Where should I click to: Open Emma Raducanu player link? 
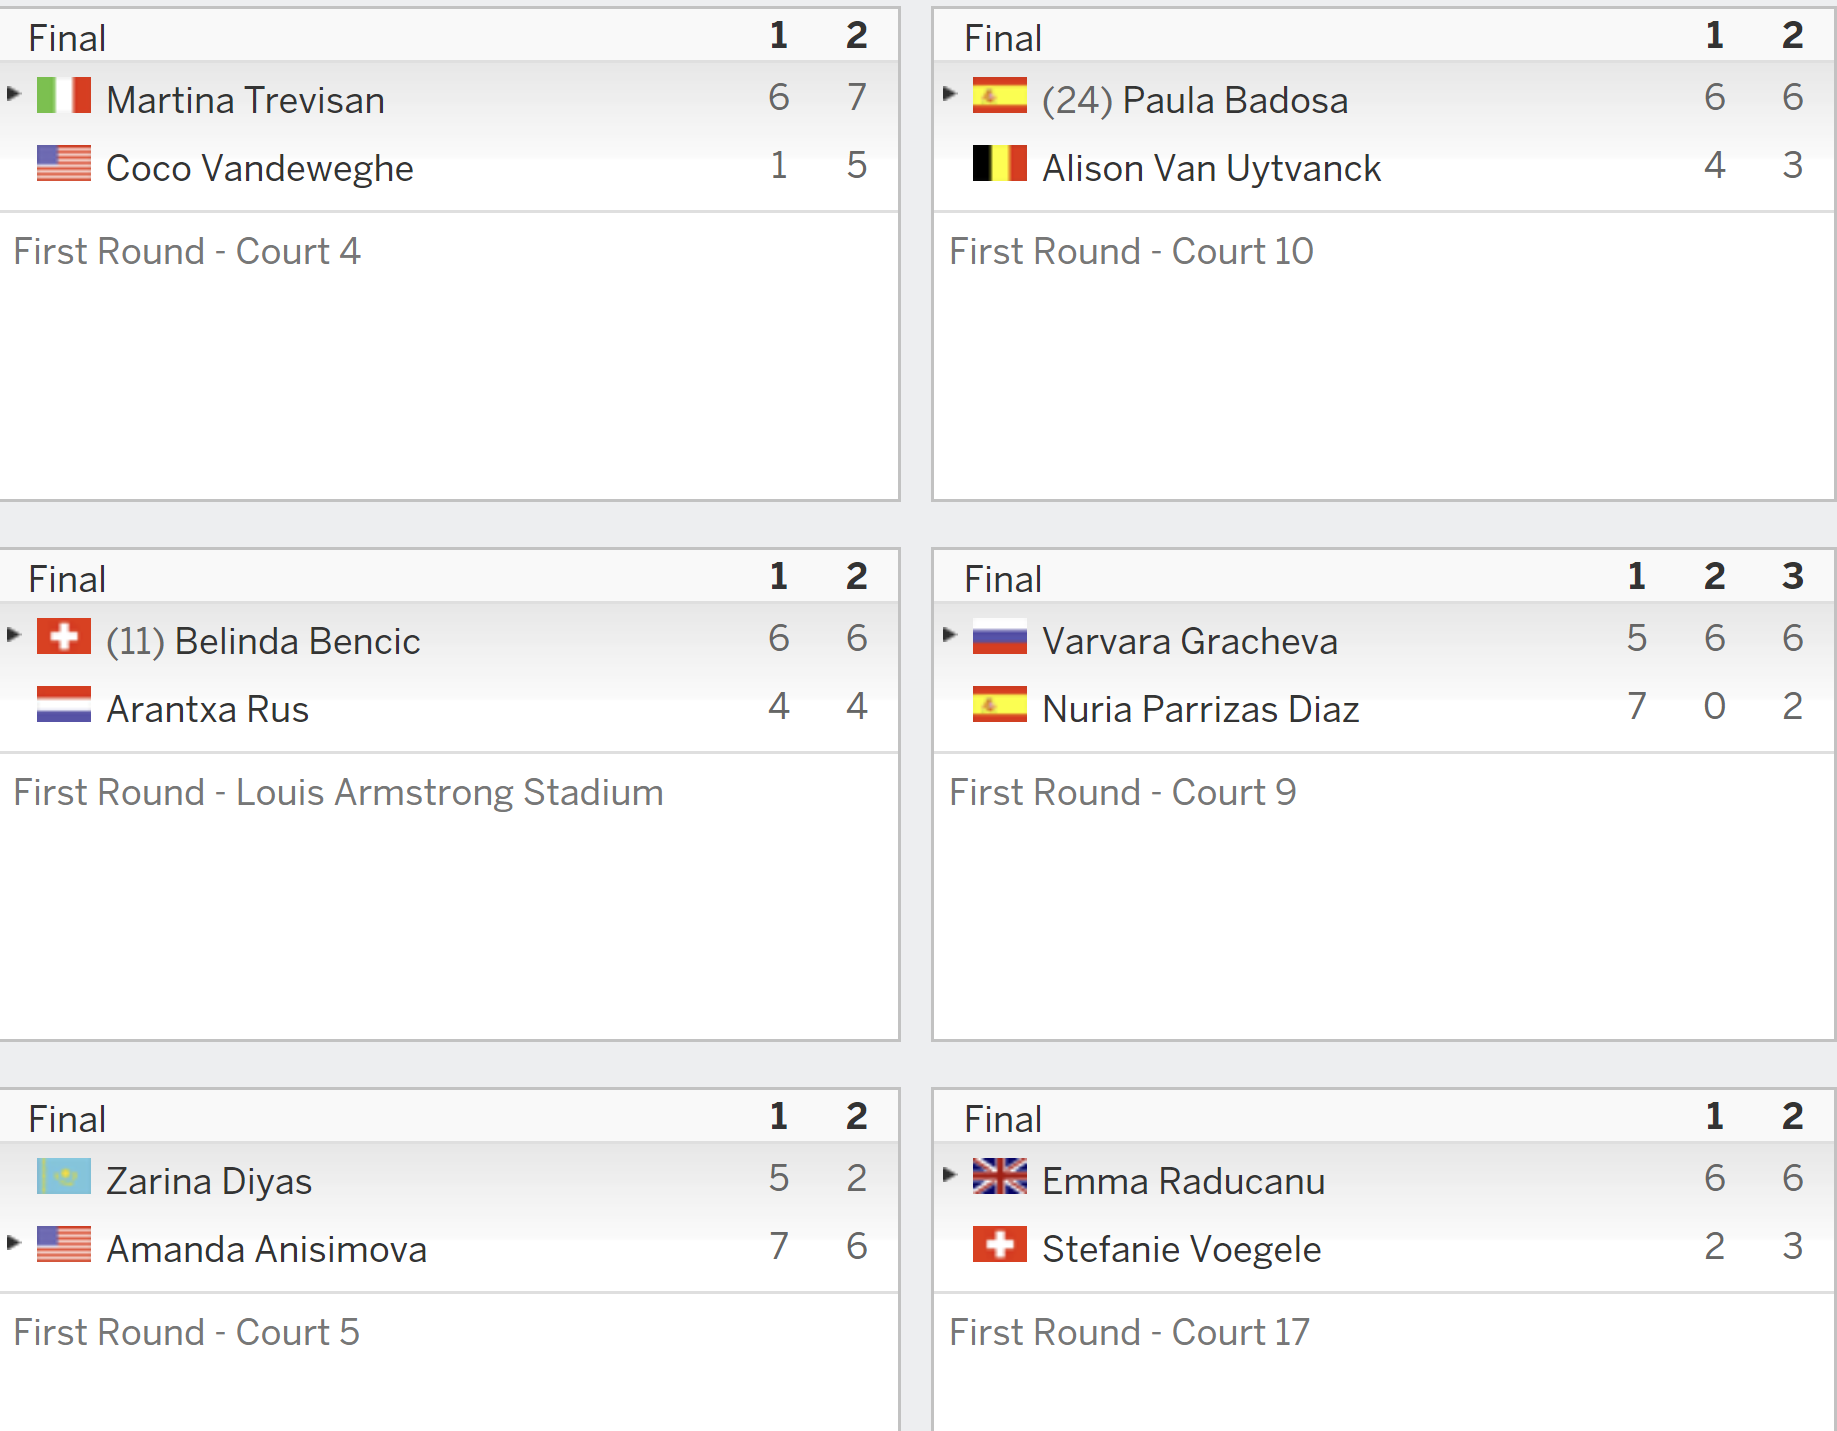point(1184,1181)
